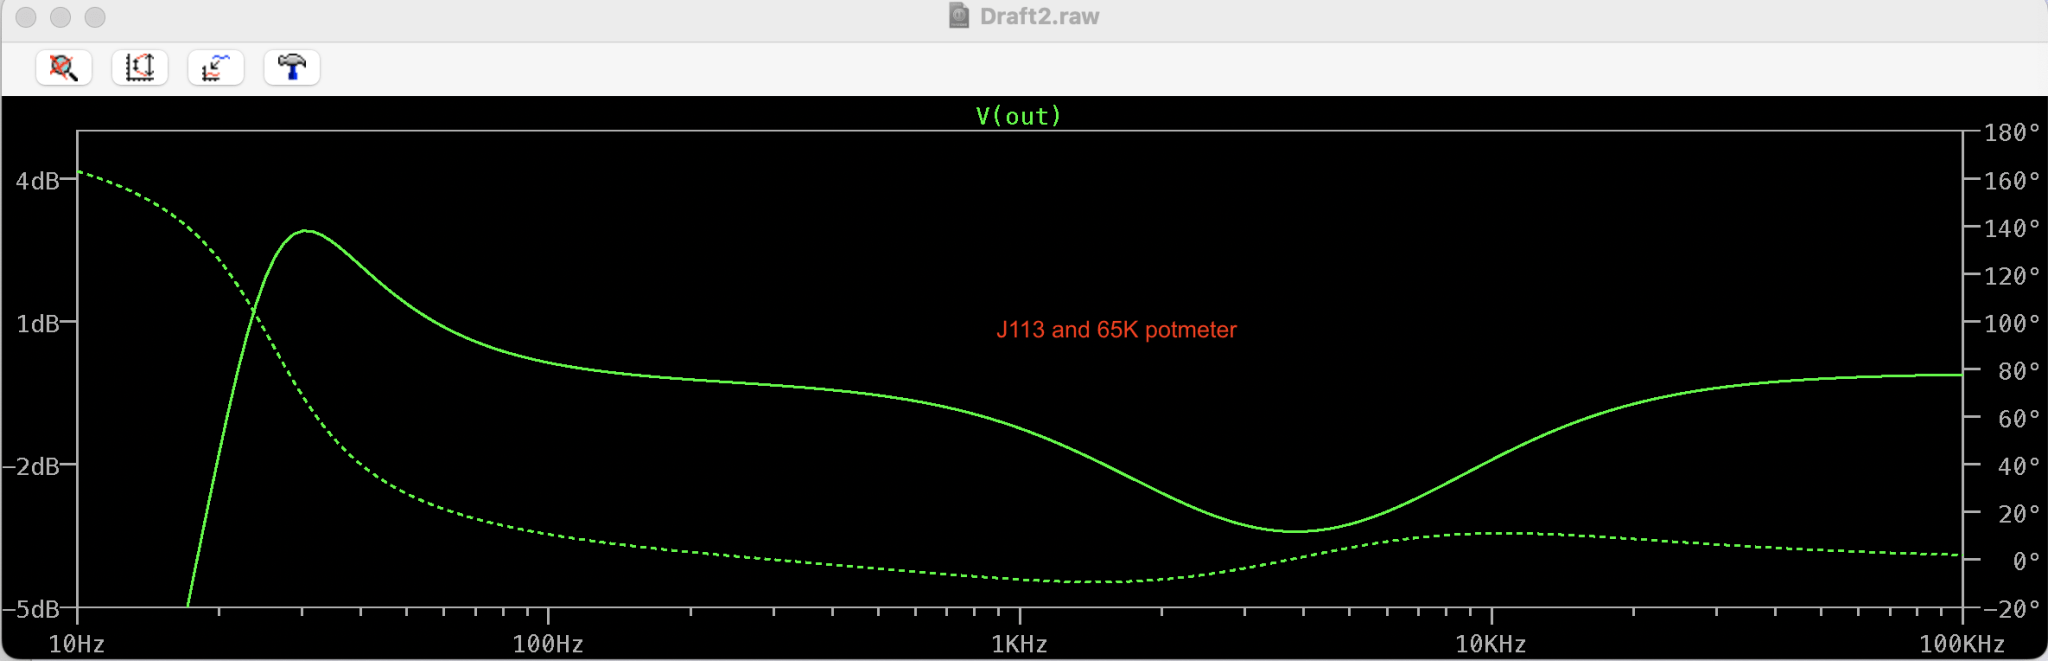
Task: Click the -2dB label on magnitude axis
Action: [32, 467]
